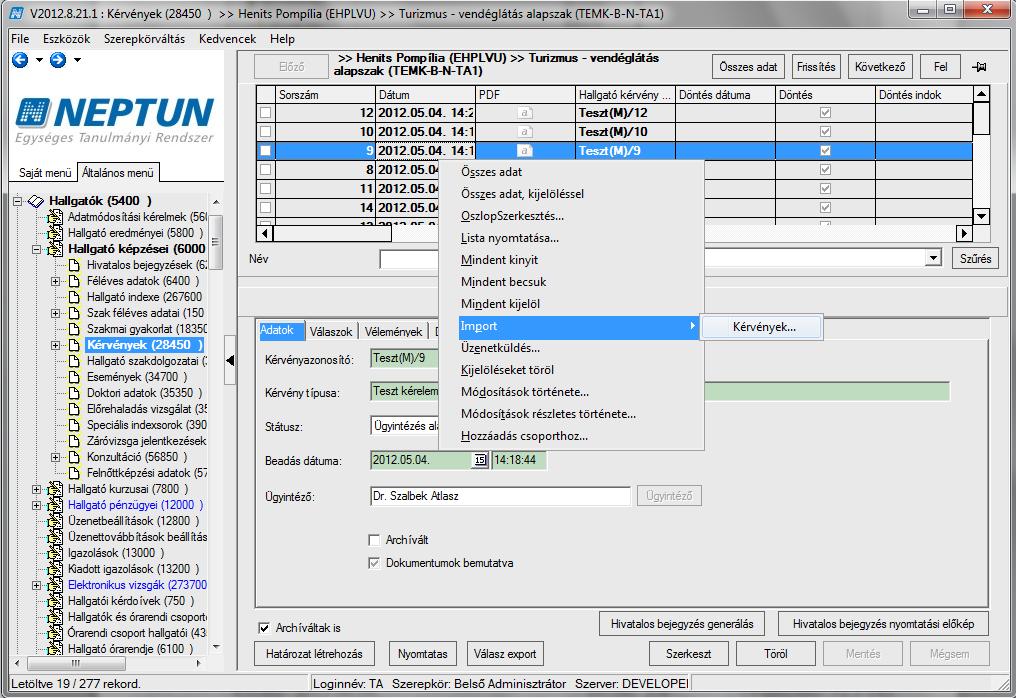The image size is (1016, 698).
Task: Click the Hallgató pénzügyei node icon
Action: [56, 505]
